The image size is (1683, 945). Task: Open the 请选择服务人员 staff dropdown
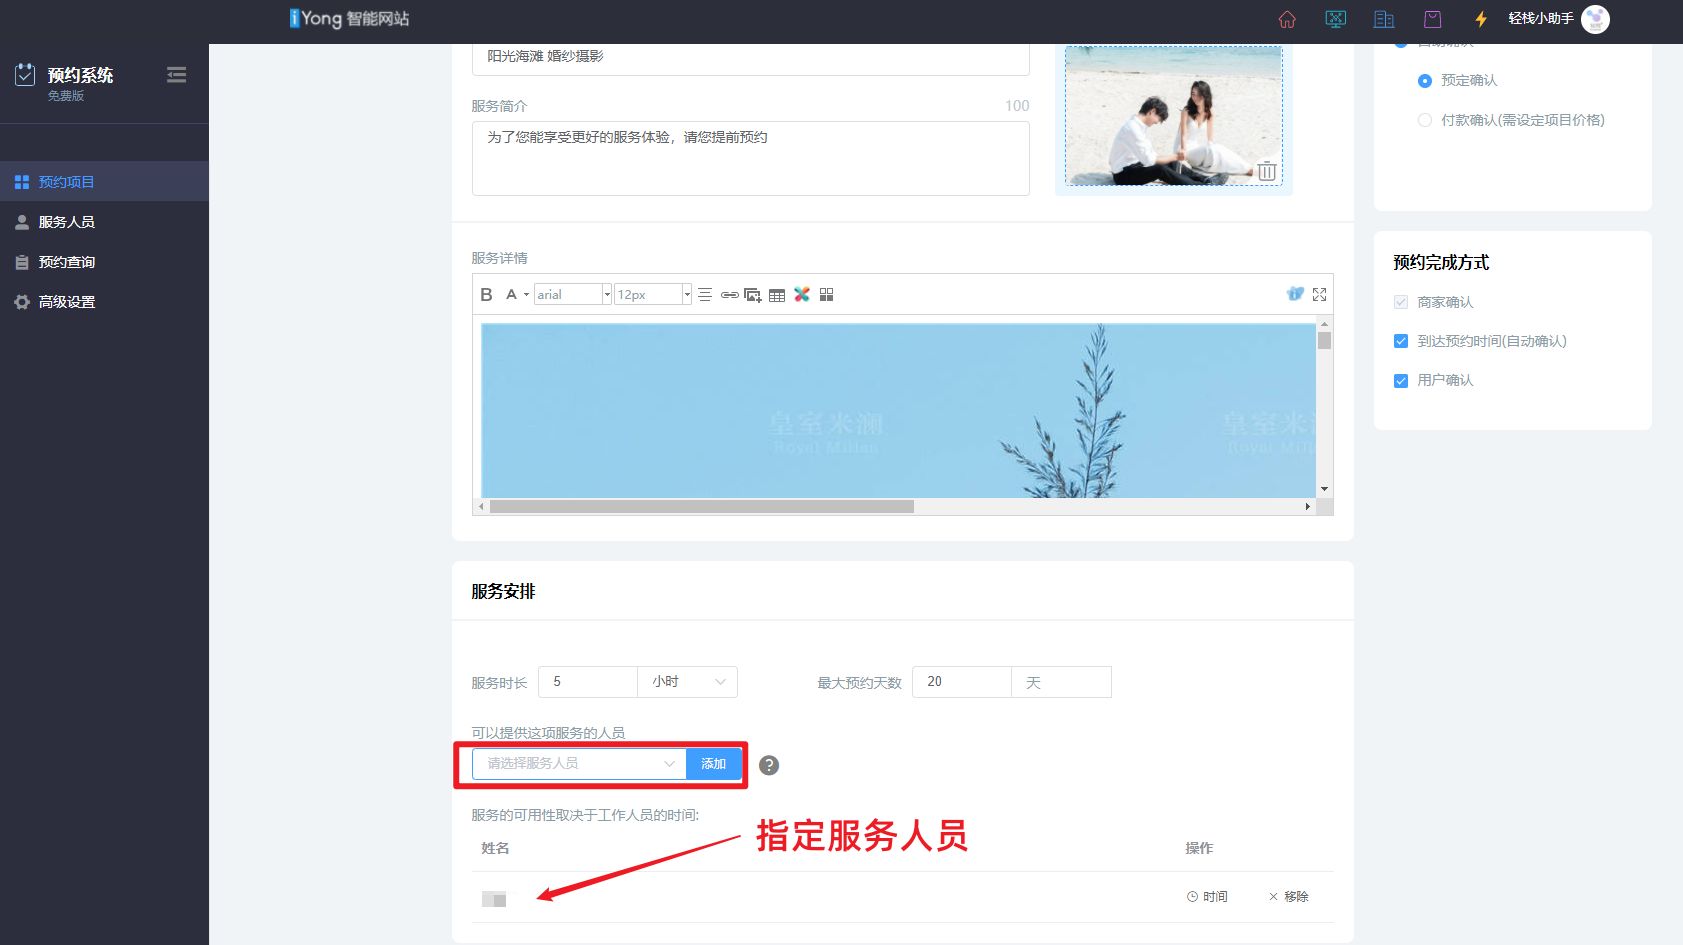coord(580,763)
